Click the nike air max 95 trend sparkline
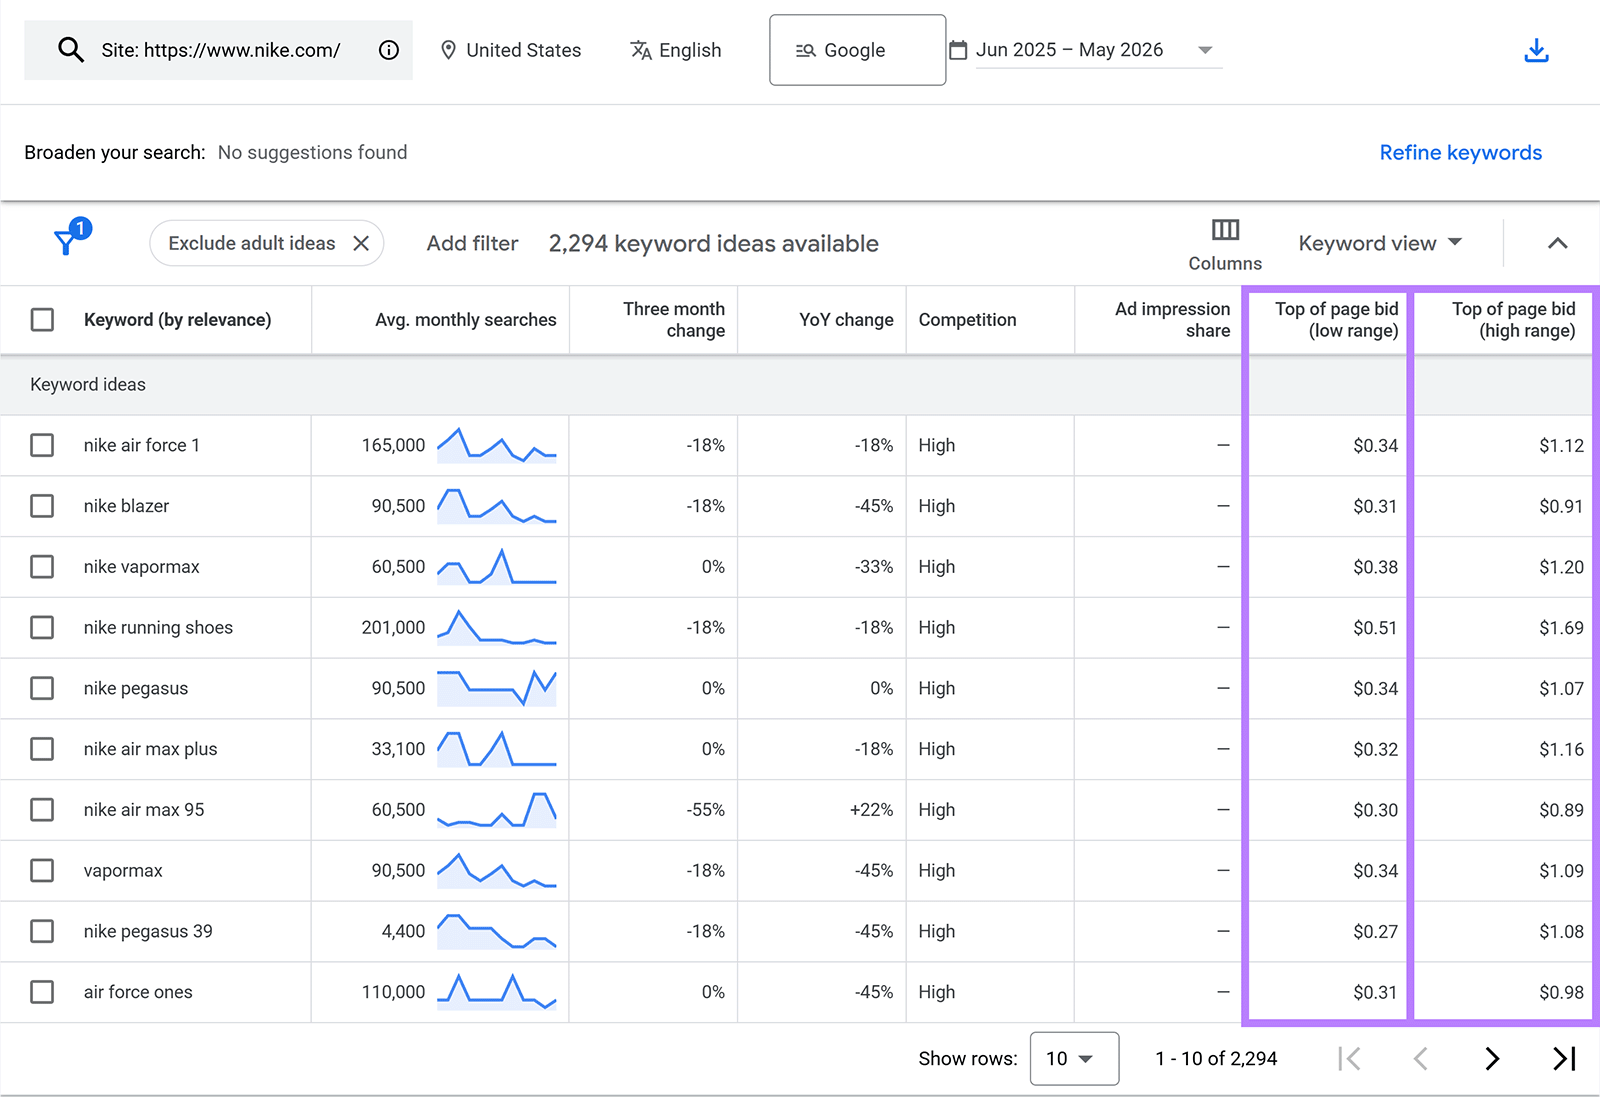This screenshot has height=1097, width=1600. [x=496, y=810]
